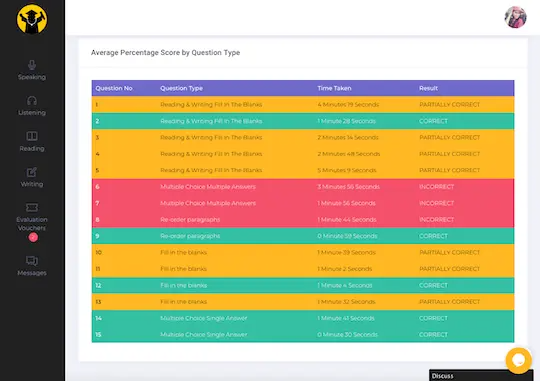This screenshot has height=381, width=540.
Task: Open the Discuss chat bar
Action: coord(481,375)
